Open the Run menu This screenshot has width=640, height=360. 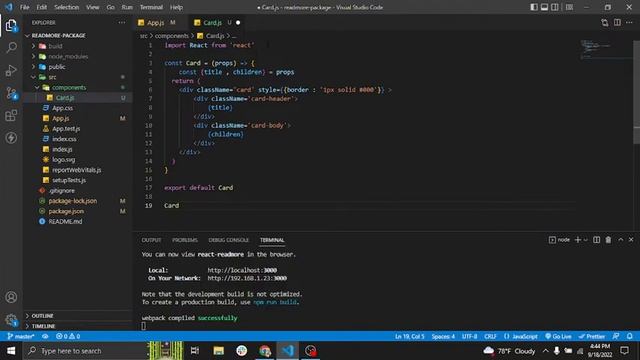tap(127, 7)
